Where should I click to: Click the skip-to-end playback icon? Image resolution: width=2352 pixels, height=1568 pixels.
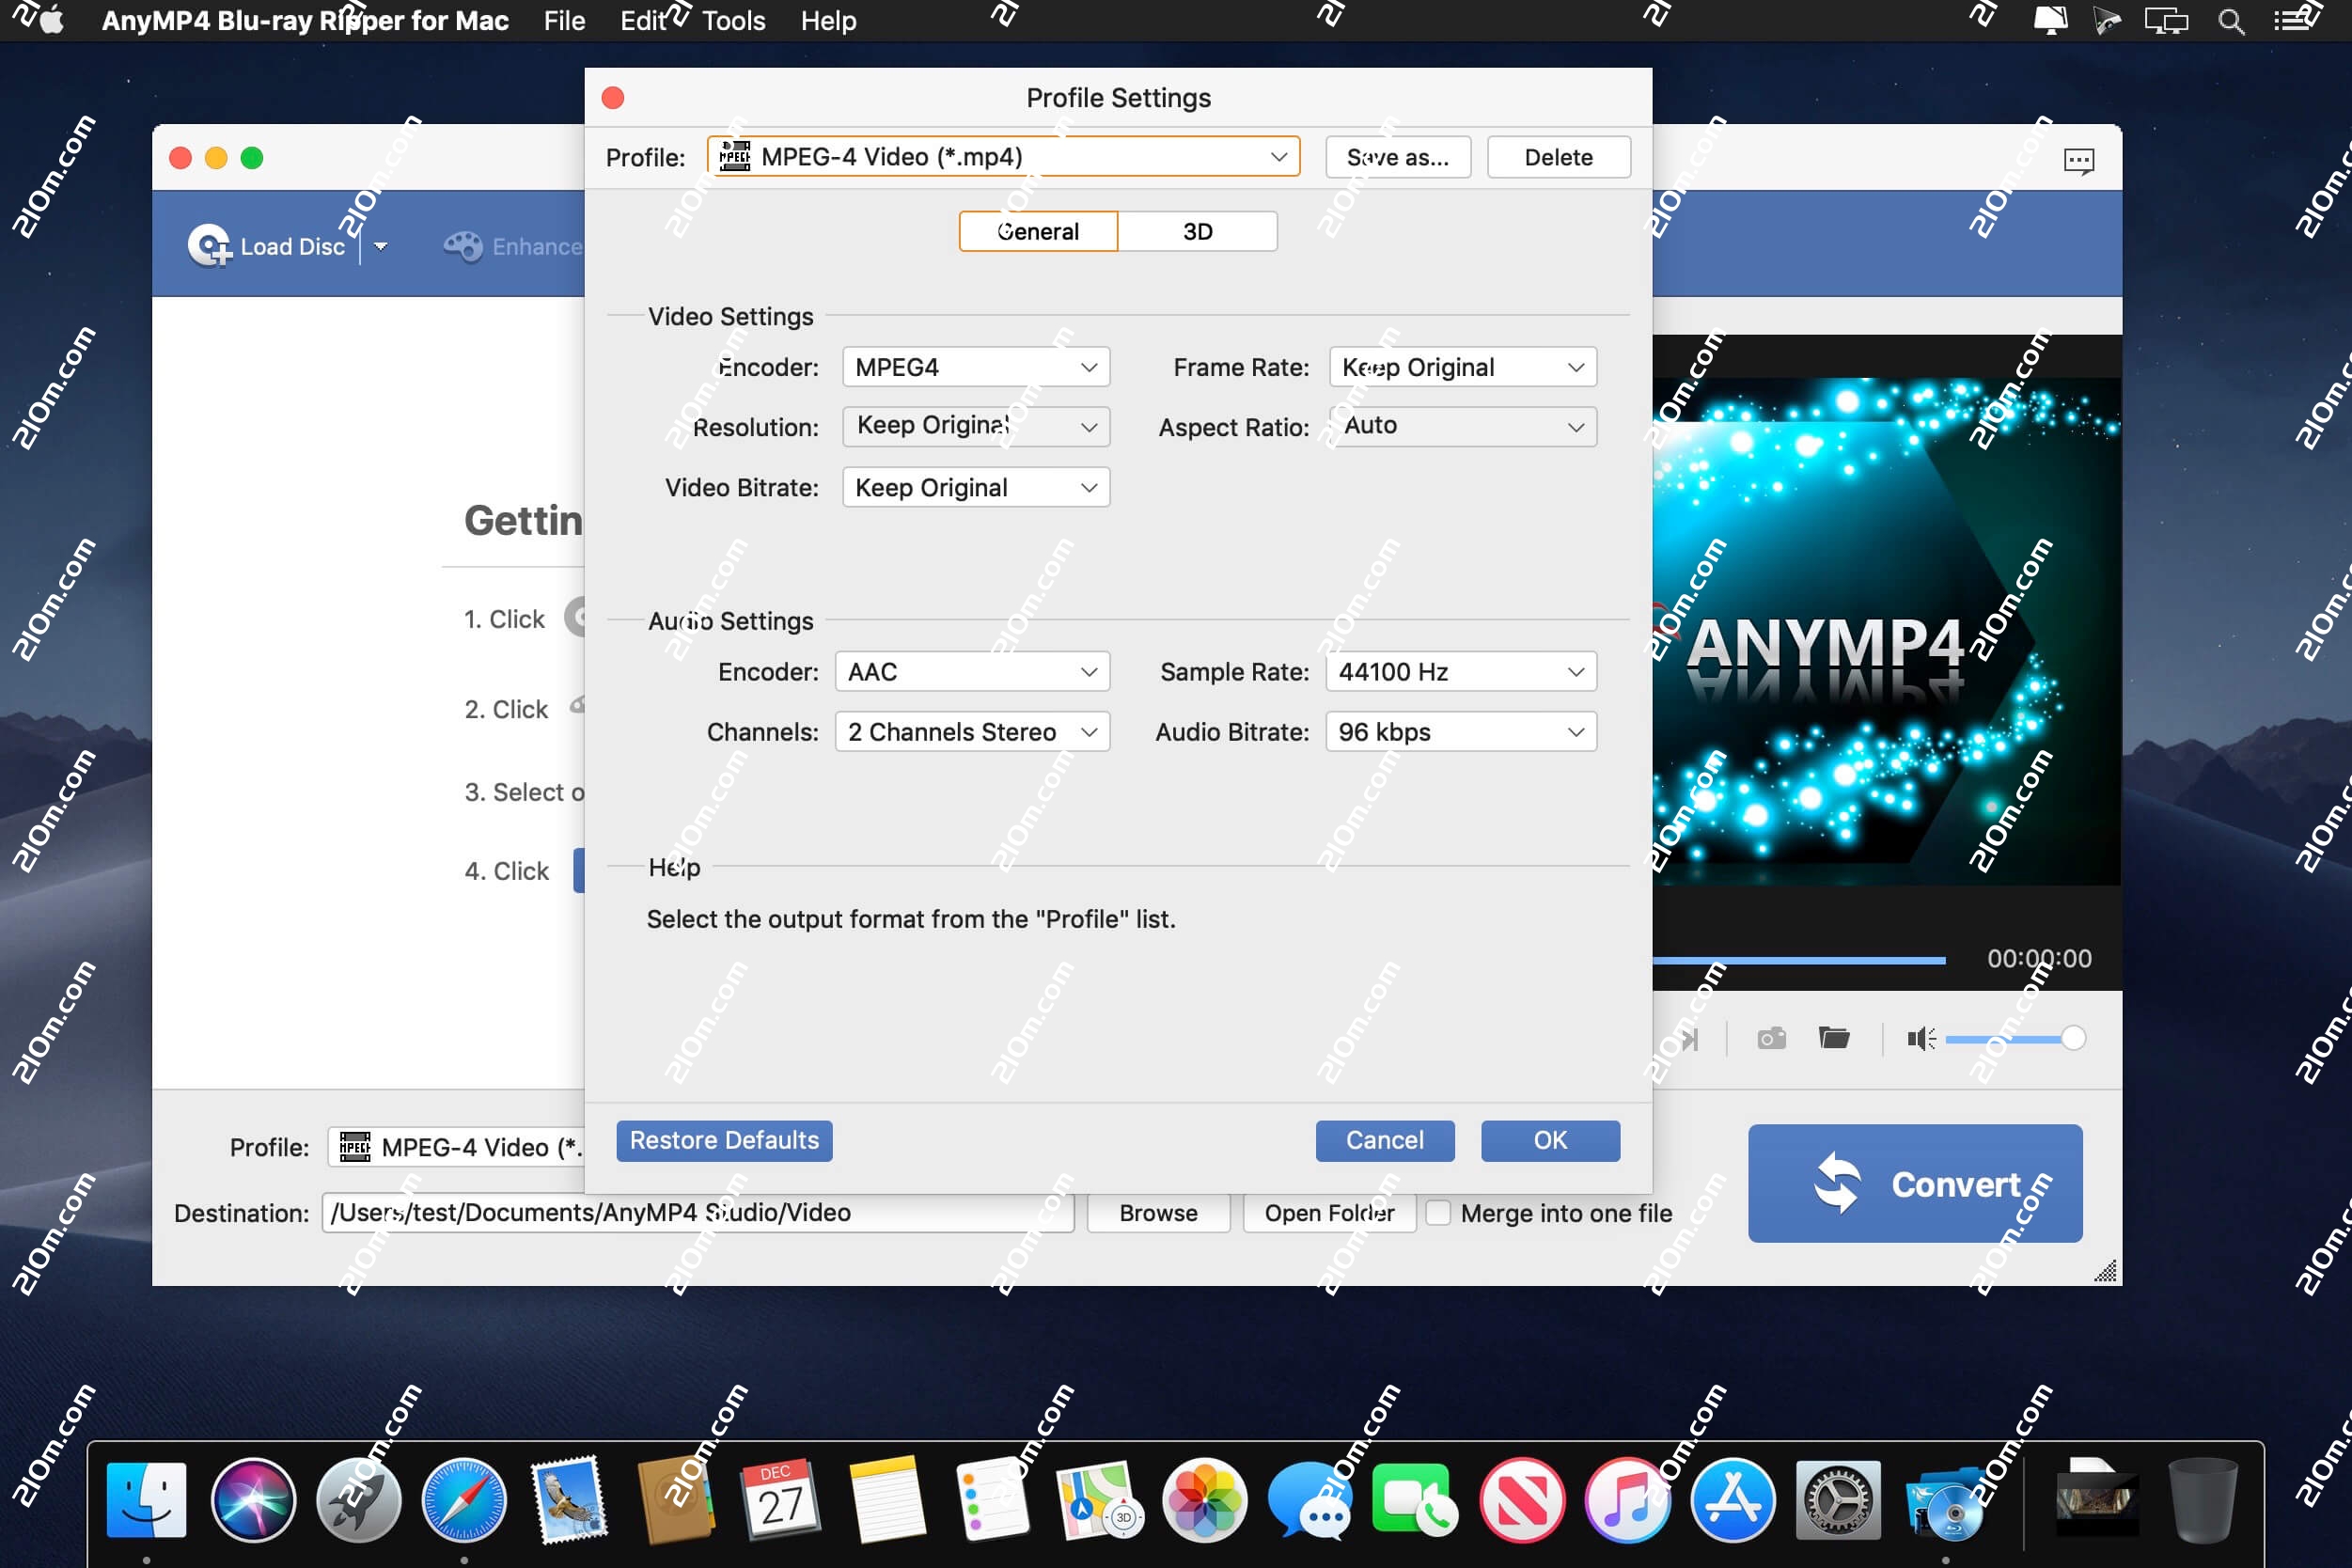click(x=1688, y=1038)
